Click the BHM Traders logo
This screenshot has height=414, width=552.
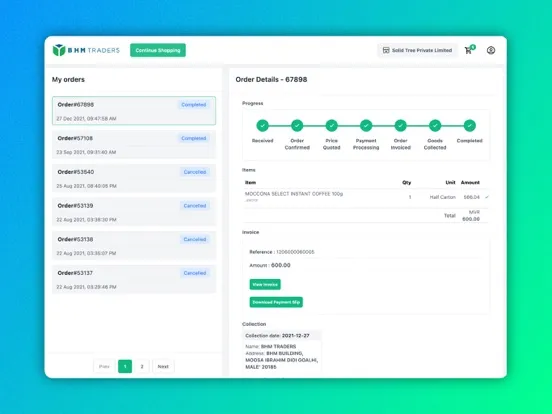click(86, 50)
